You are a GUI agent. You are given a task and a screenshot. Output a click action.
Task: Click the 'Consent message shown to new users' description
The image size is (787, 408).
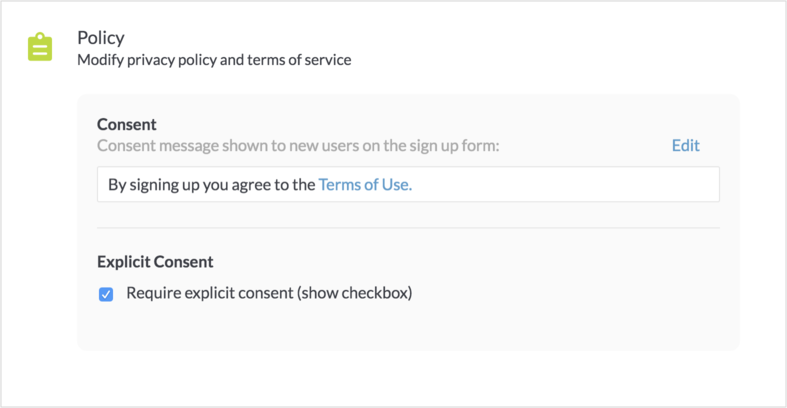(298, 146)
